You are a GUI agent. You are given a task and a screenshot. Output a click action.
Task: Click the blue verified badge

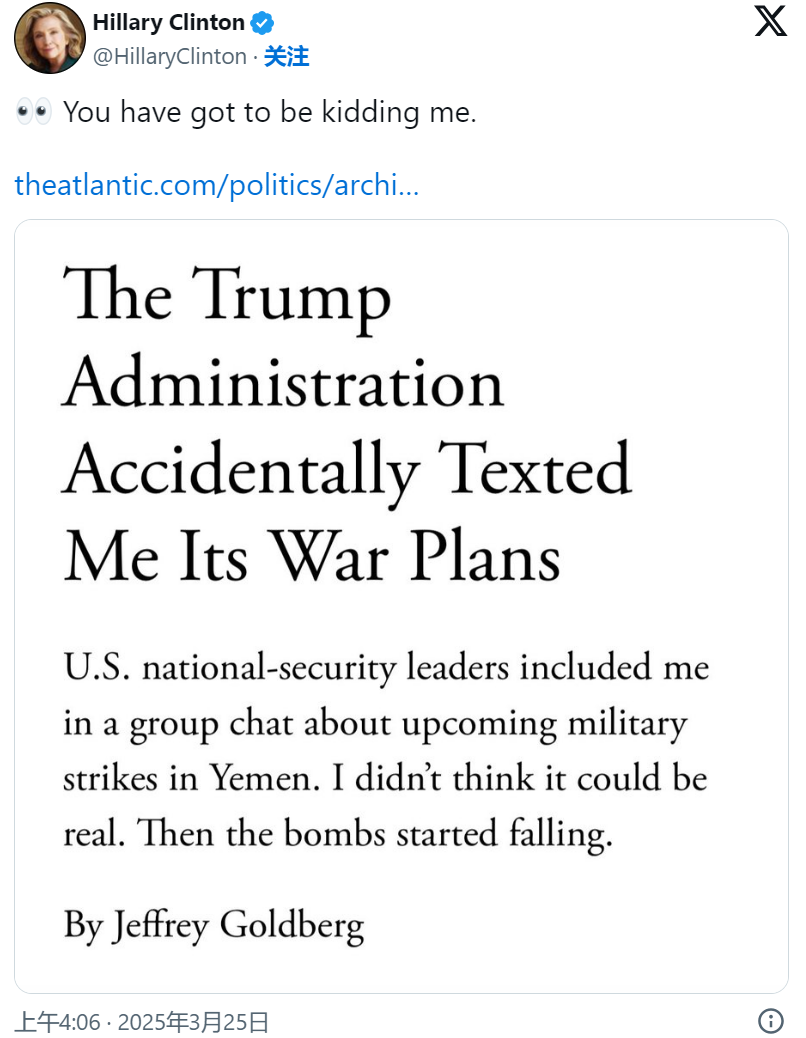click(x=262, y=23)
